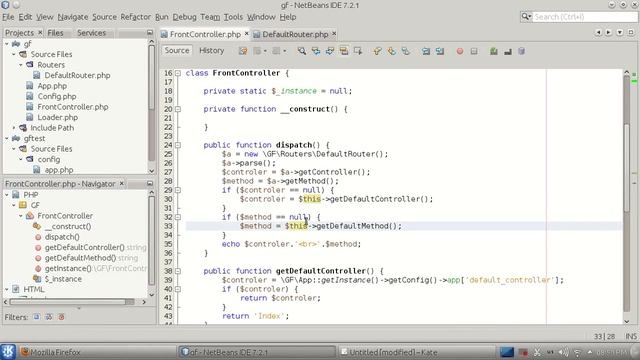Image resolution: width=640 pixels, height=360 pixels.
Task: Select $_instance field in Navigator
Action: pos(63,279)
